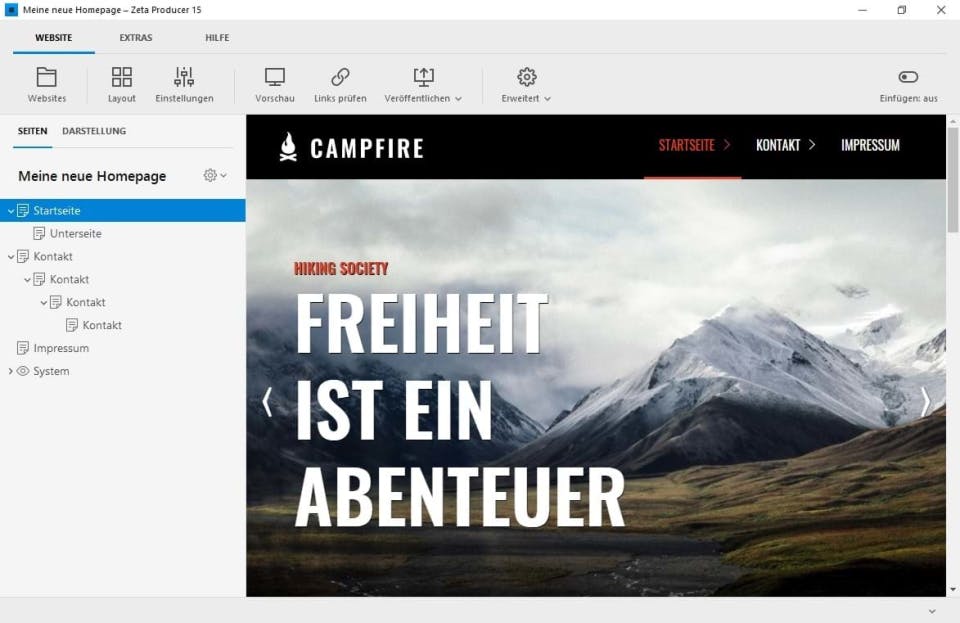This screenshot has height=623, width=960.
Task: Click the Veröffentlichen upload icon
Action: click(x=423, y=77)
